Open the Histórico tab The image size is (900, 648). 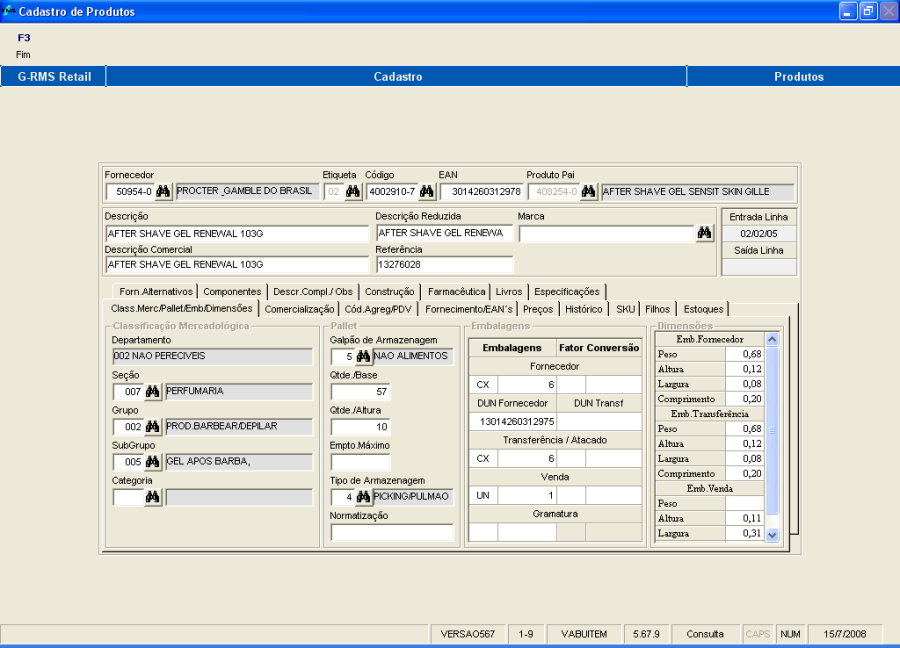pyautogui.click(x=584, y=309)
